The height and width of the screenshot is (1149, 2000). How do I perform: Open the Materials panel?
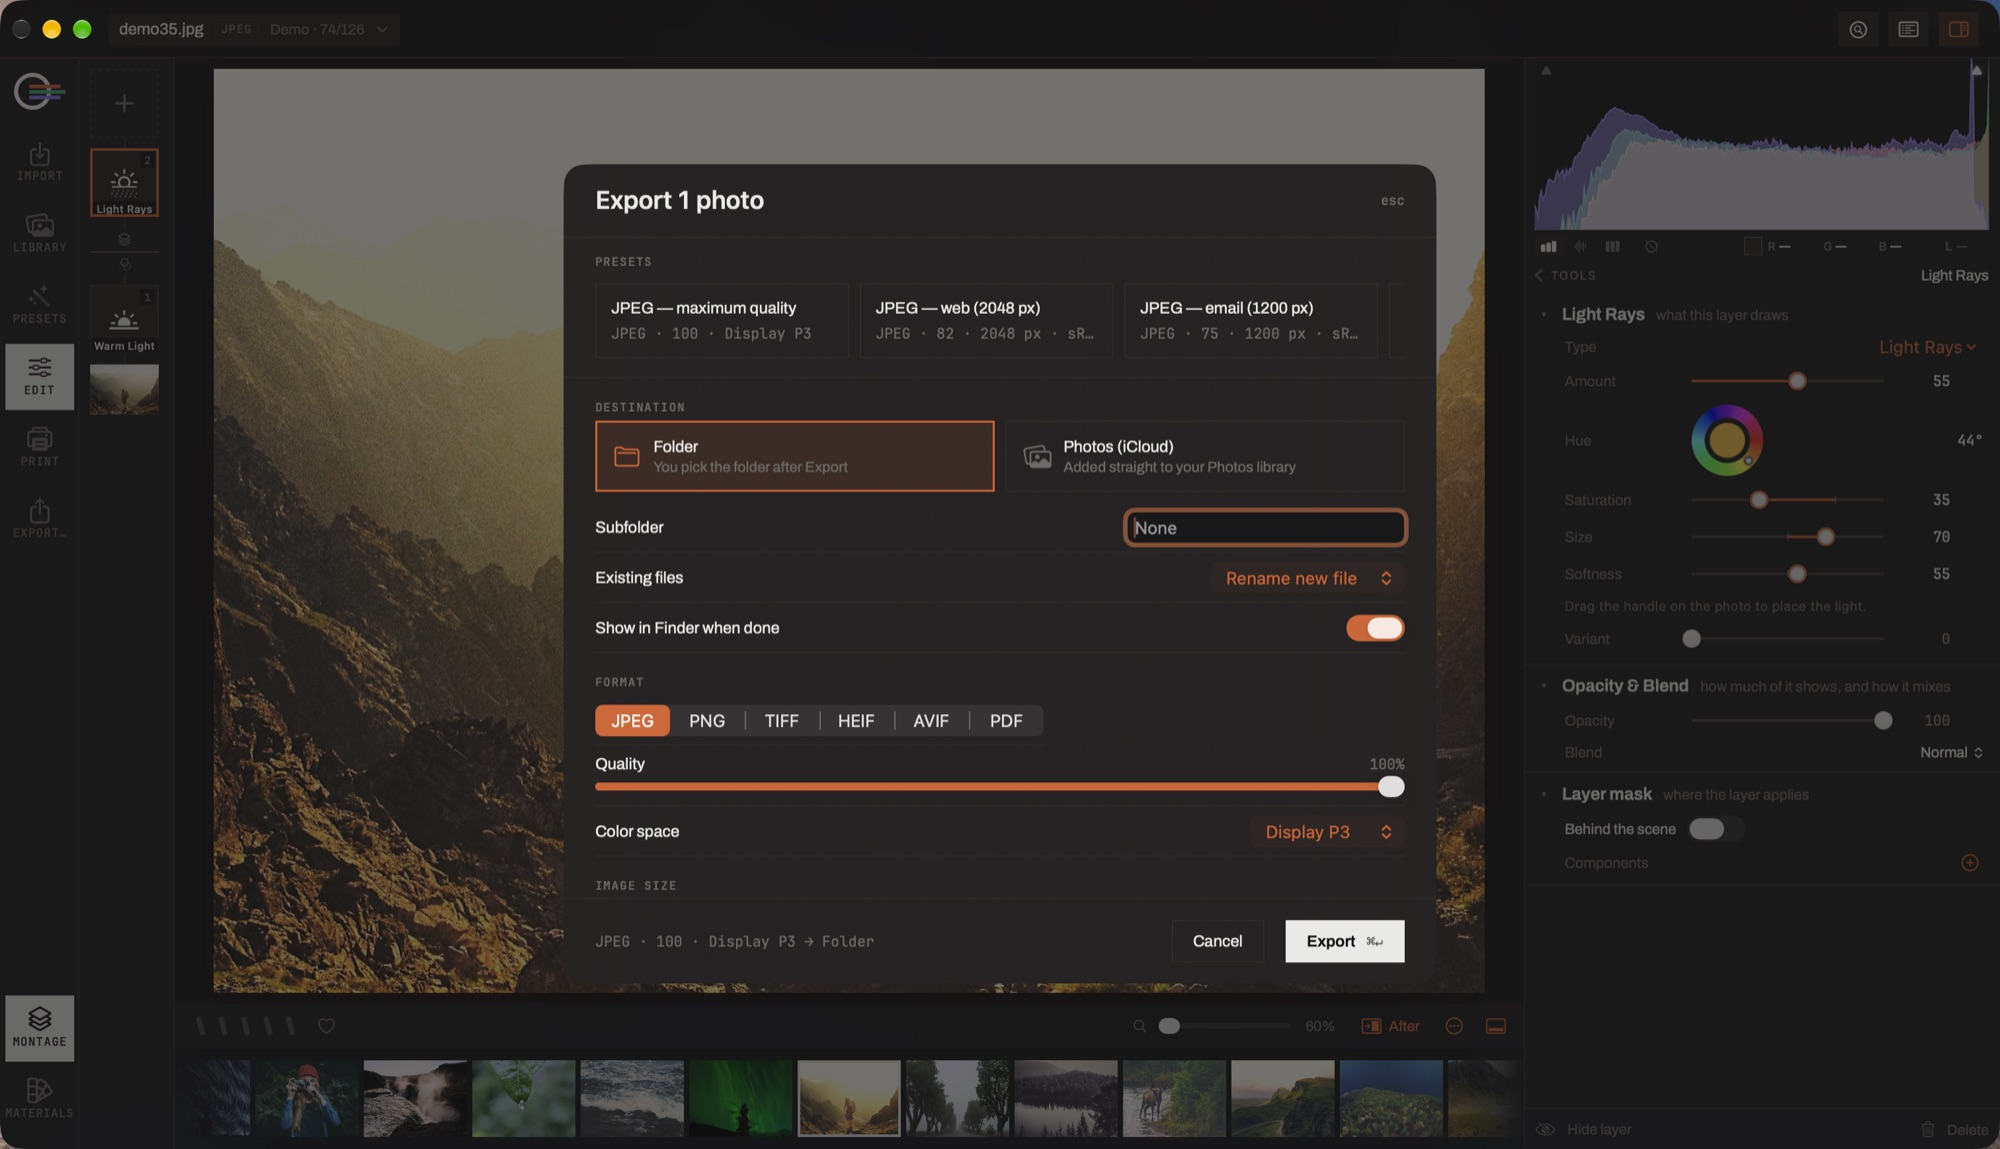pyautogui.click(x=39, y=1098)
